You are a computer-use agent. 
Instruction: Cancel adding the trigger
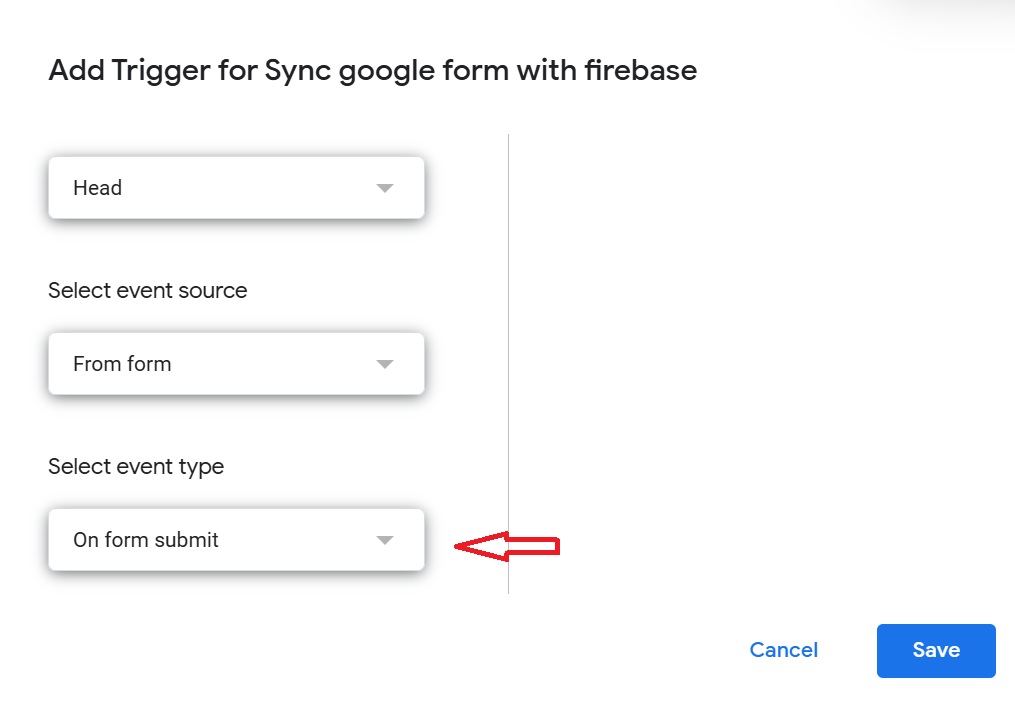[x=784, y=650]
